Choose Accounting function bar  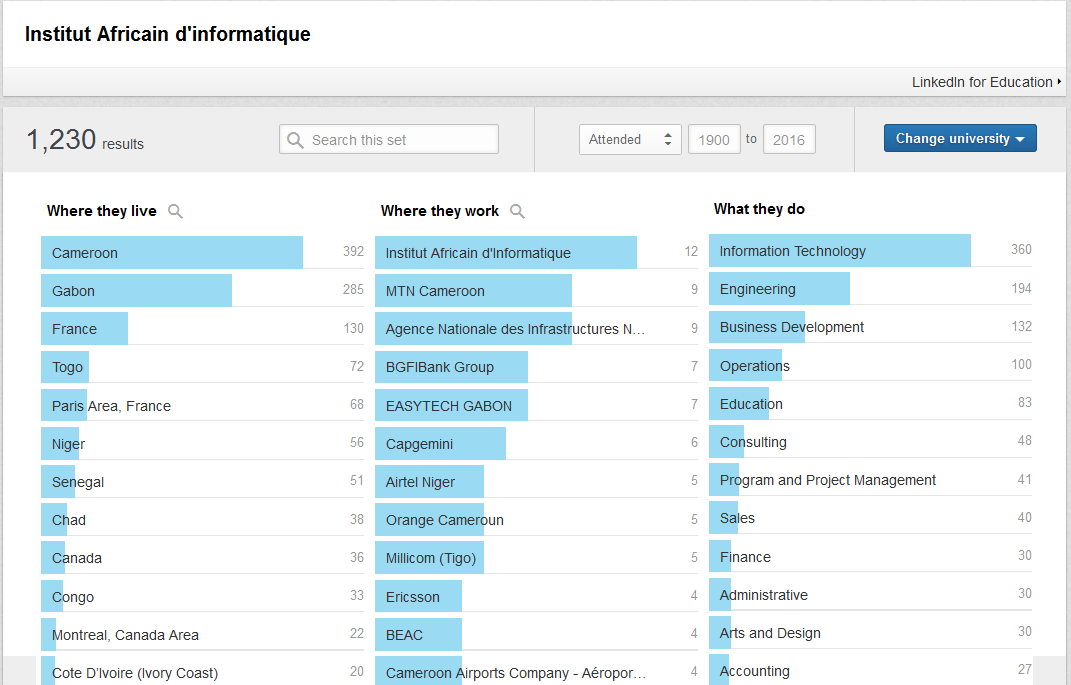coord(870,670)
